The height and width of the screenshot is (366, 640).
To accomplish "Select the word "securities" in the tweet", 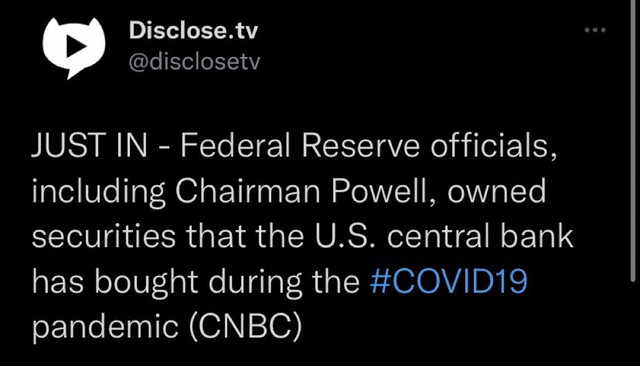I will pyautogui.click(x=104, y=236).
